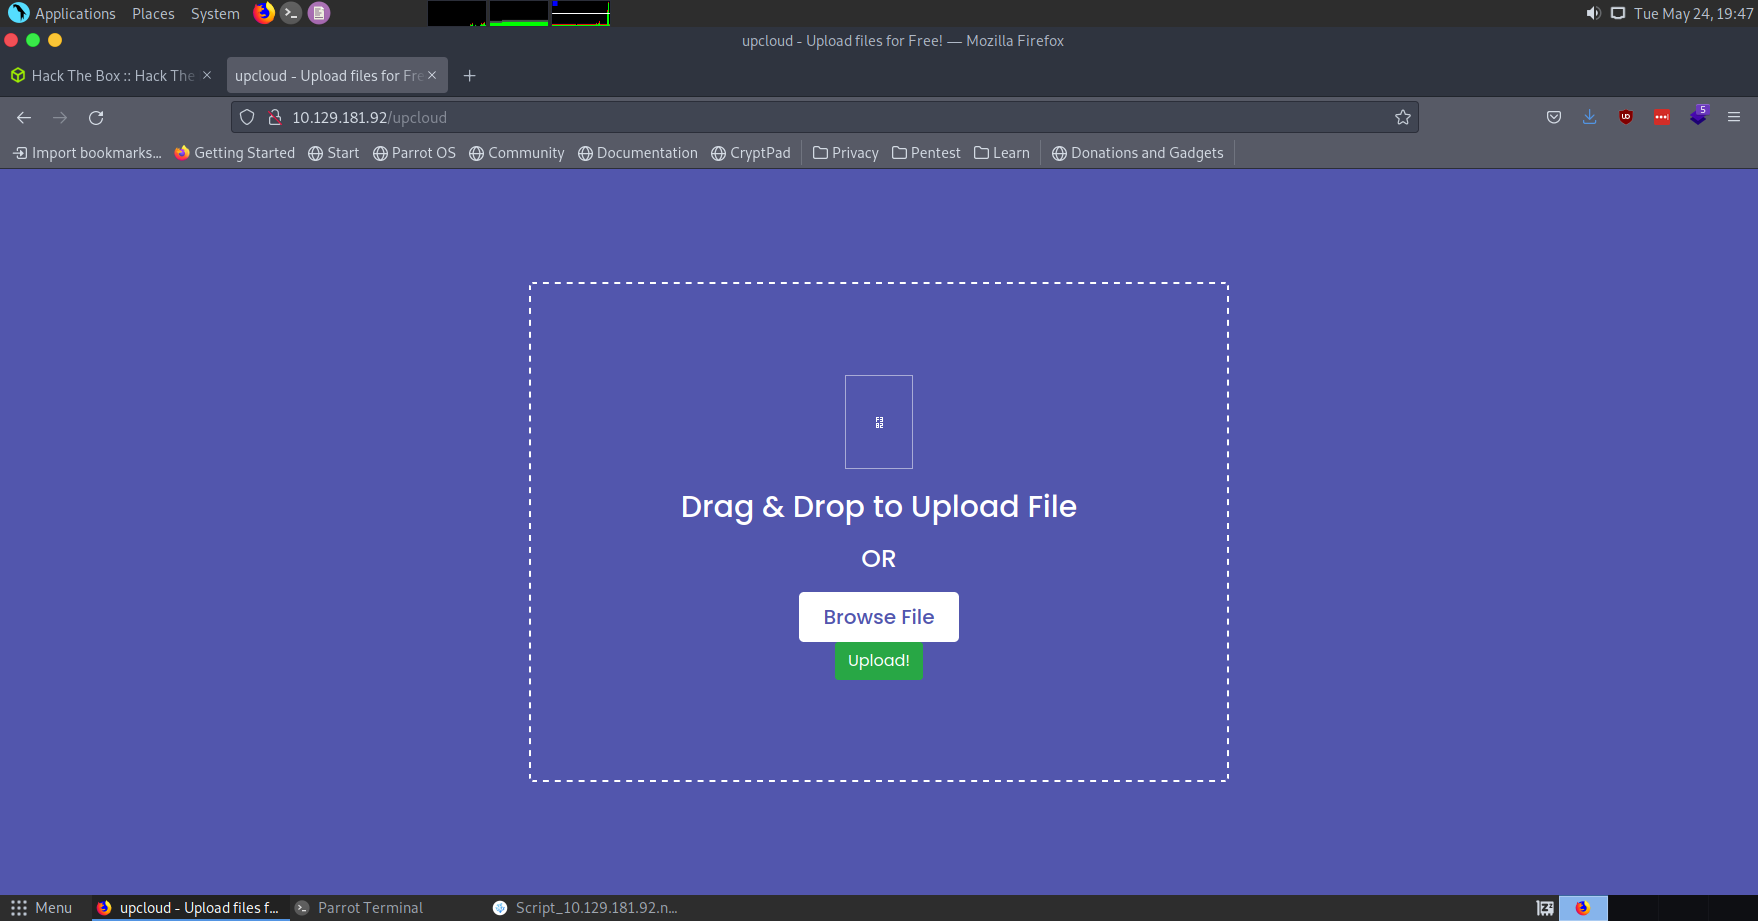Launch the purple notes launcher icon
The width and height of the screenshot is (1758, 921).
[319, 13]
